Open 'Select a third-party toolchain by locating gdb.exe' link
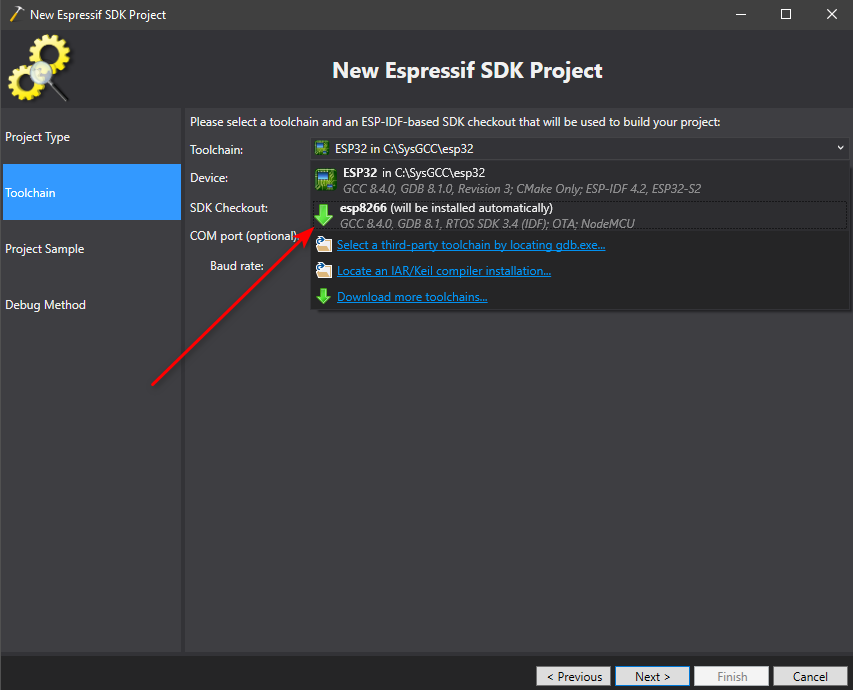Screen dimensions: 853x690 pos(471,245)
